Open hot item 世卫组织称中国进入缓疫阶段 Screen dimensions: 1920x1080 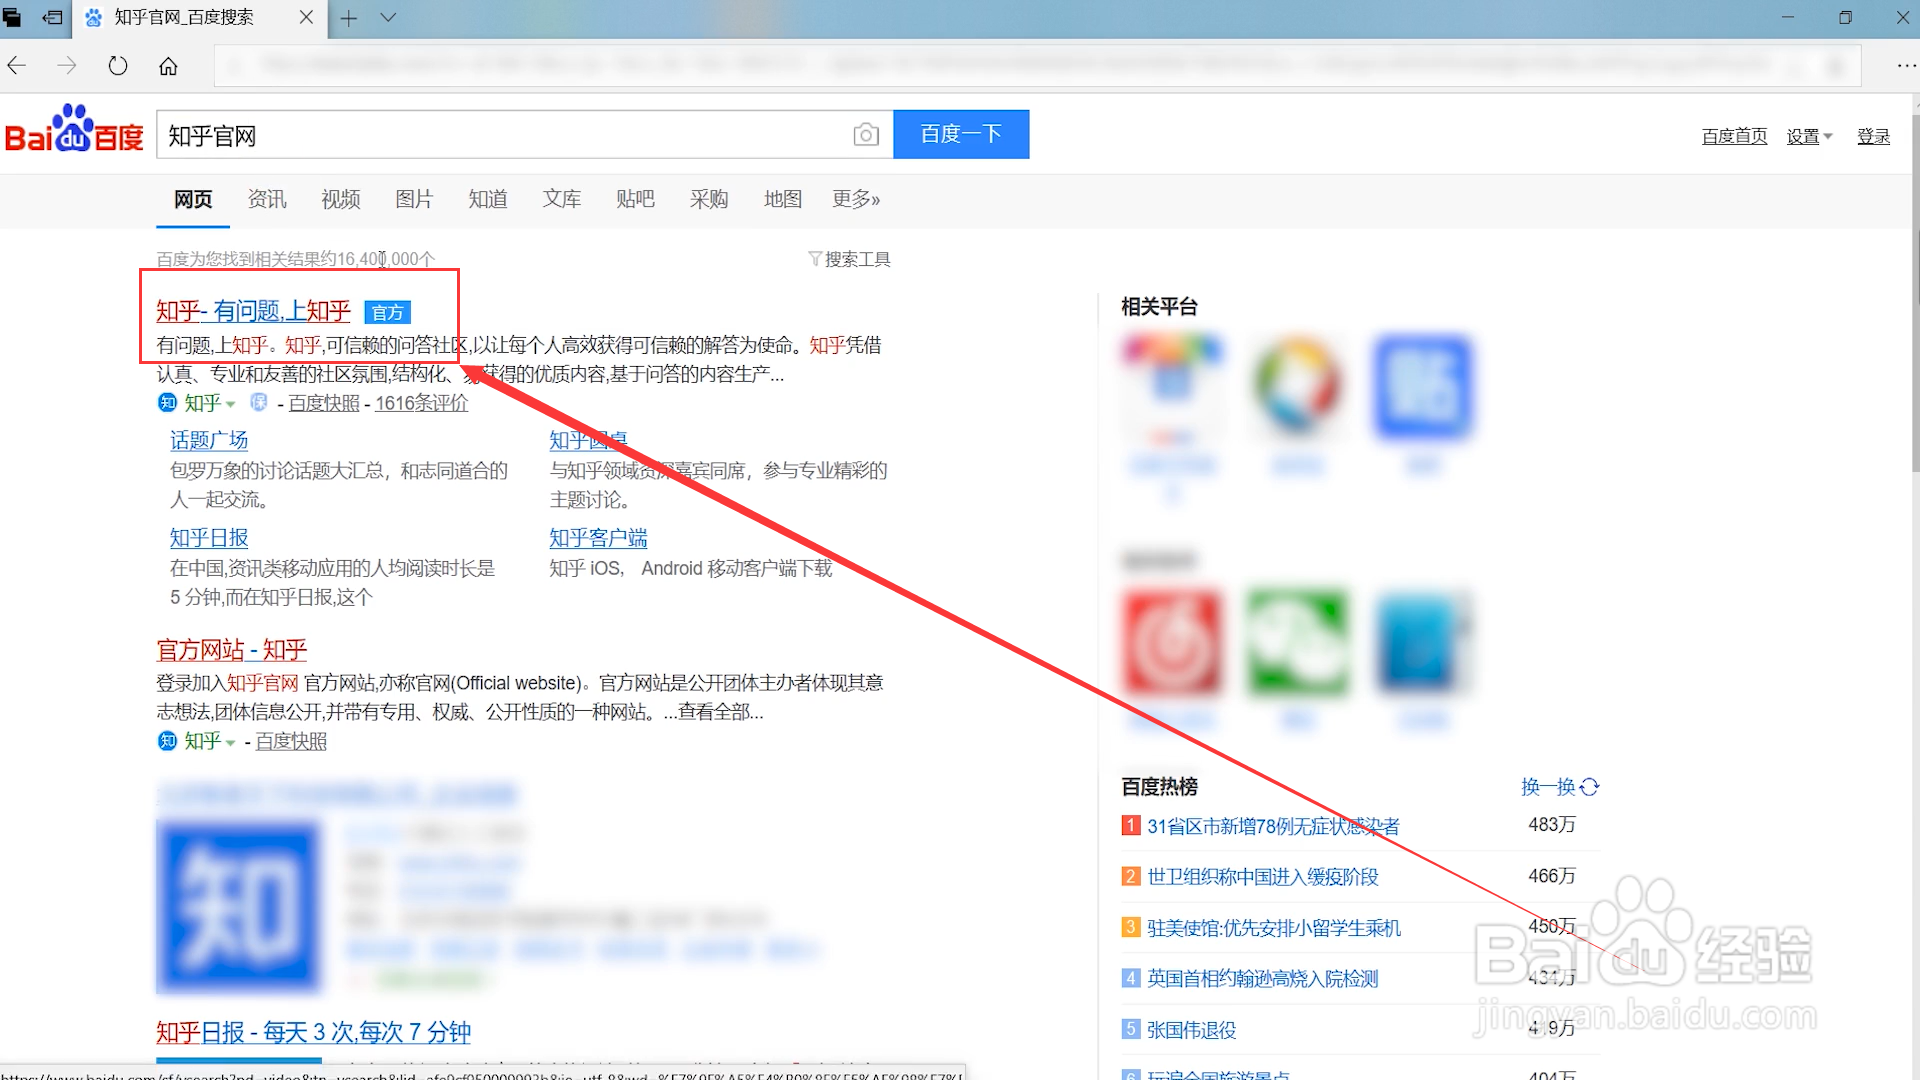point(1263,877)
